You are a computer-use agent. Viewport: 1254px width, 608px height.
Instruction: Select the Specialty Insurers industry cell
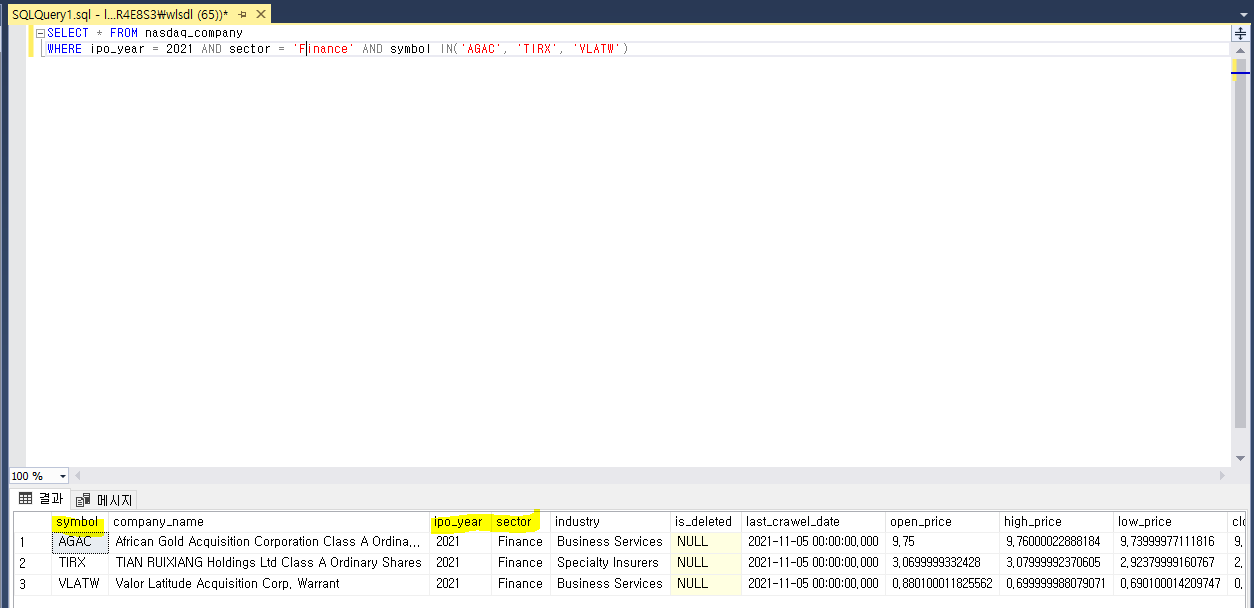610,563
